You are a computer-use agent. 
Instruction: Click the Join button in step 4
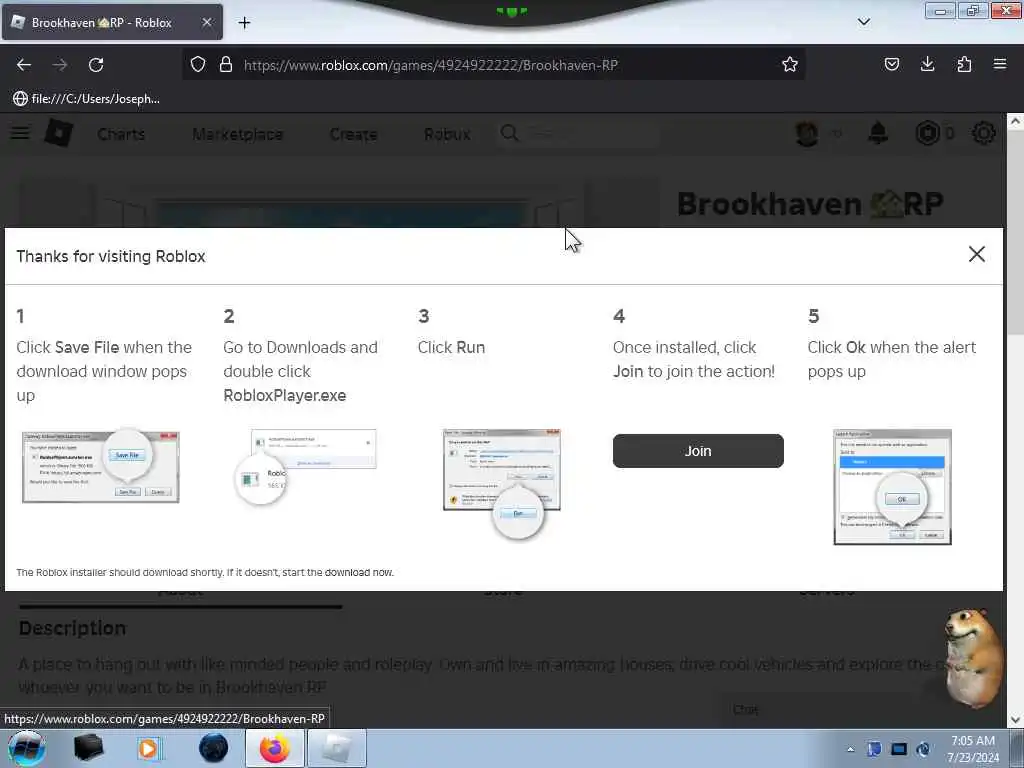(697, 451)
